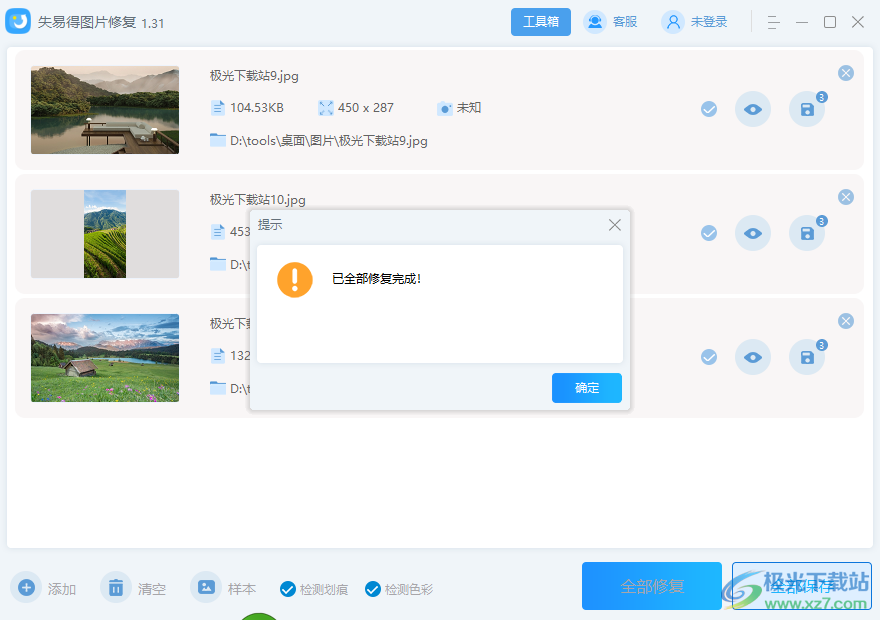Click the size 104.53KB
Screen dimensions: 880x620
pyautogui.click(x=256, y=108)
